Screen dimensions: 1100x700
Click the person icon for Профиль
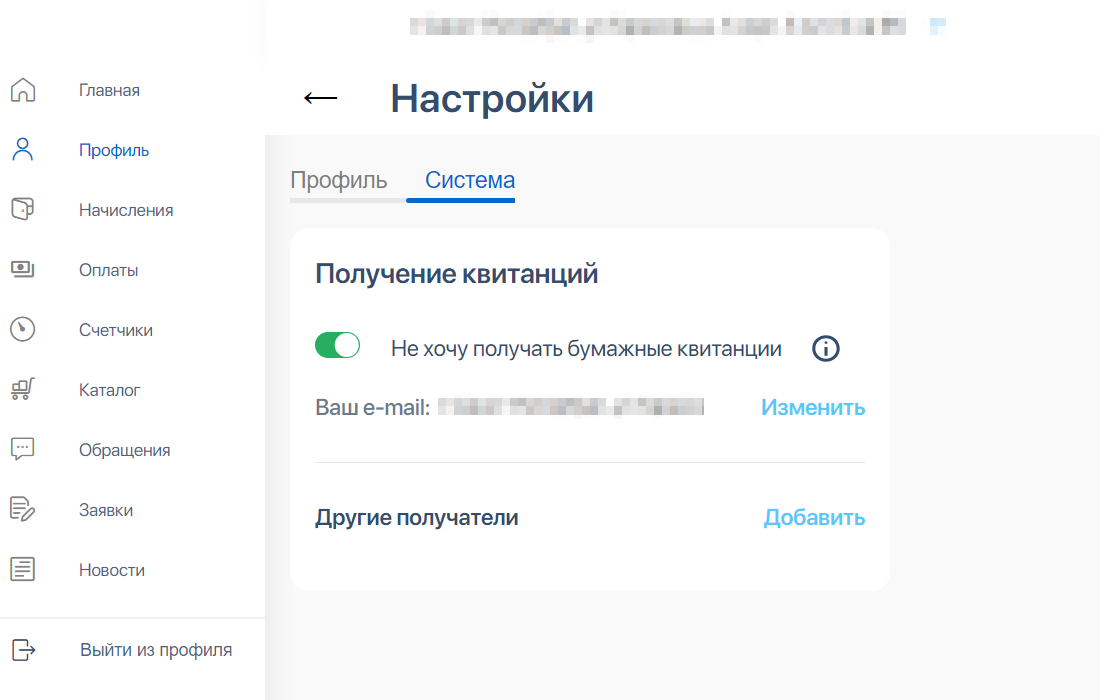[22, 150]
